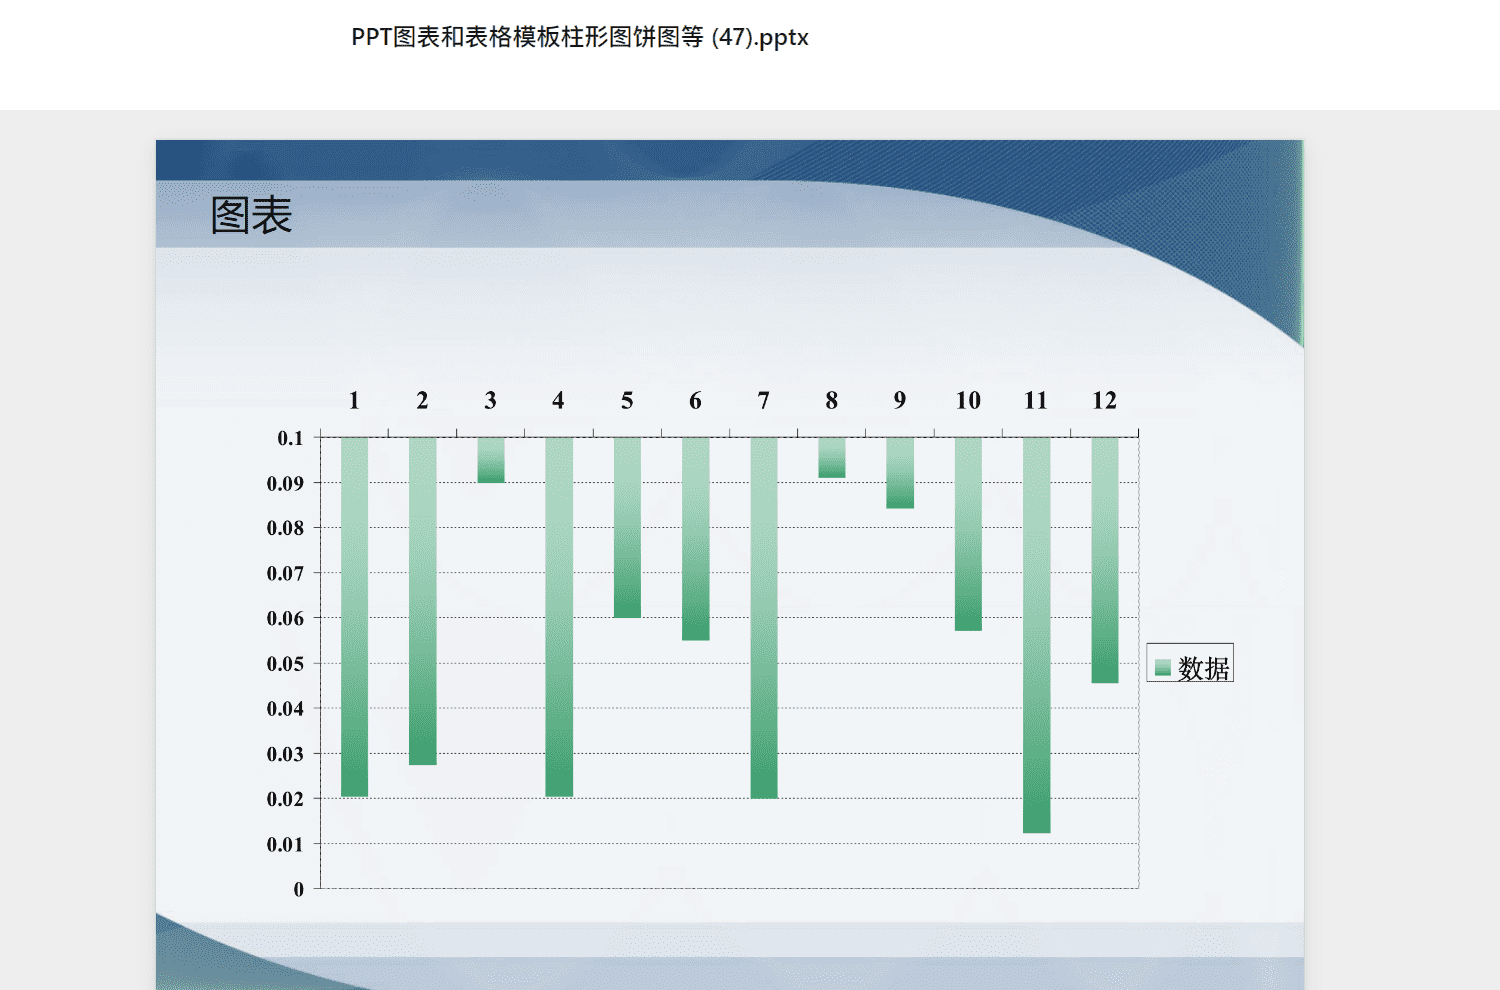Click the value axis label '0.08'
This screenshot has height=990, width=1500.
[285, 528]
